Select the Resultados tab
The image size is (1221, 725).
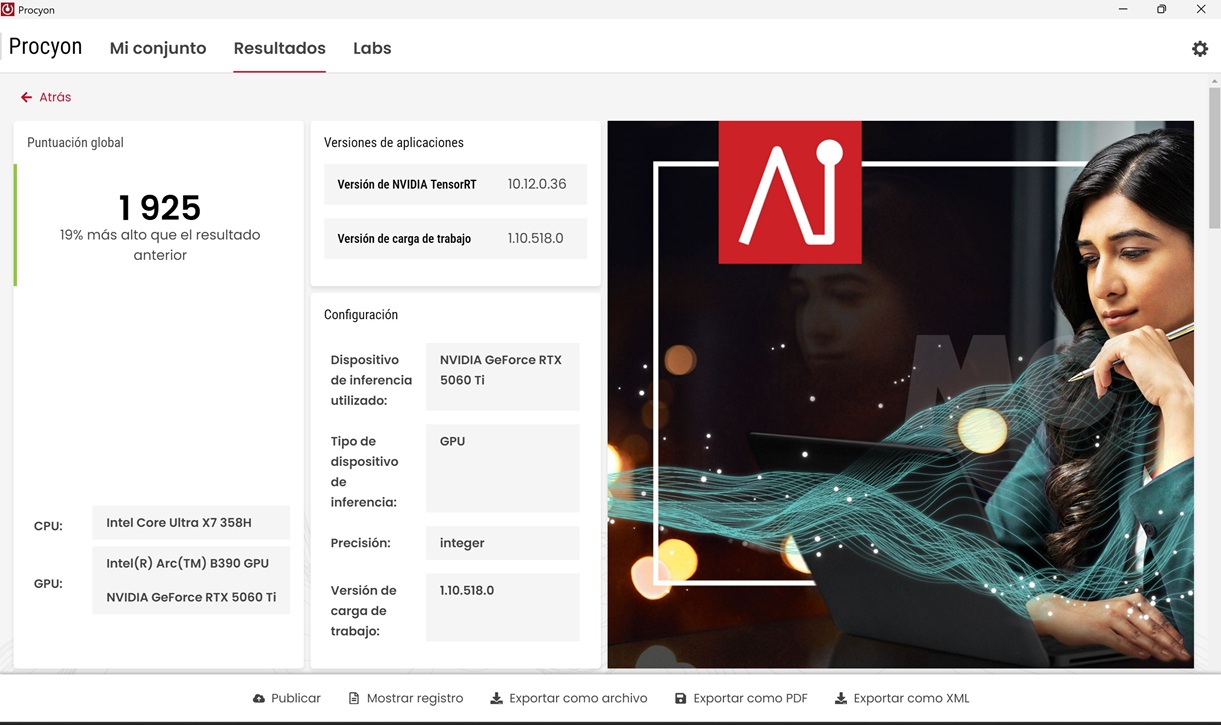(279, 48)
